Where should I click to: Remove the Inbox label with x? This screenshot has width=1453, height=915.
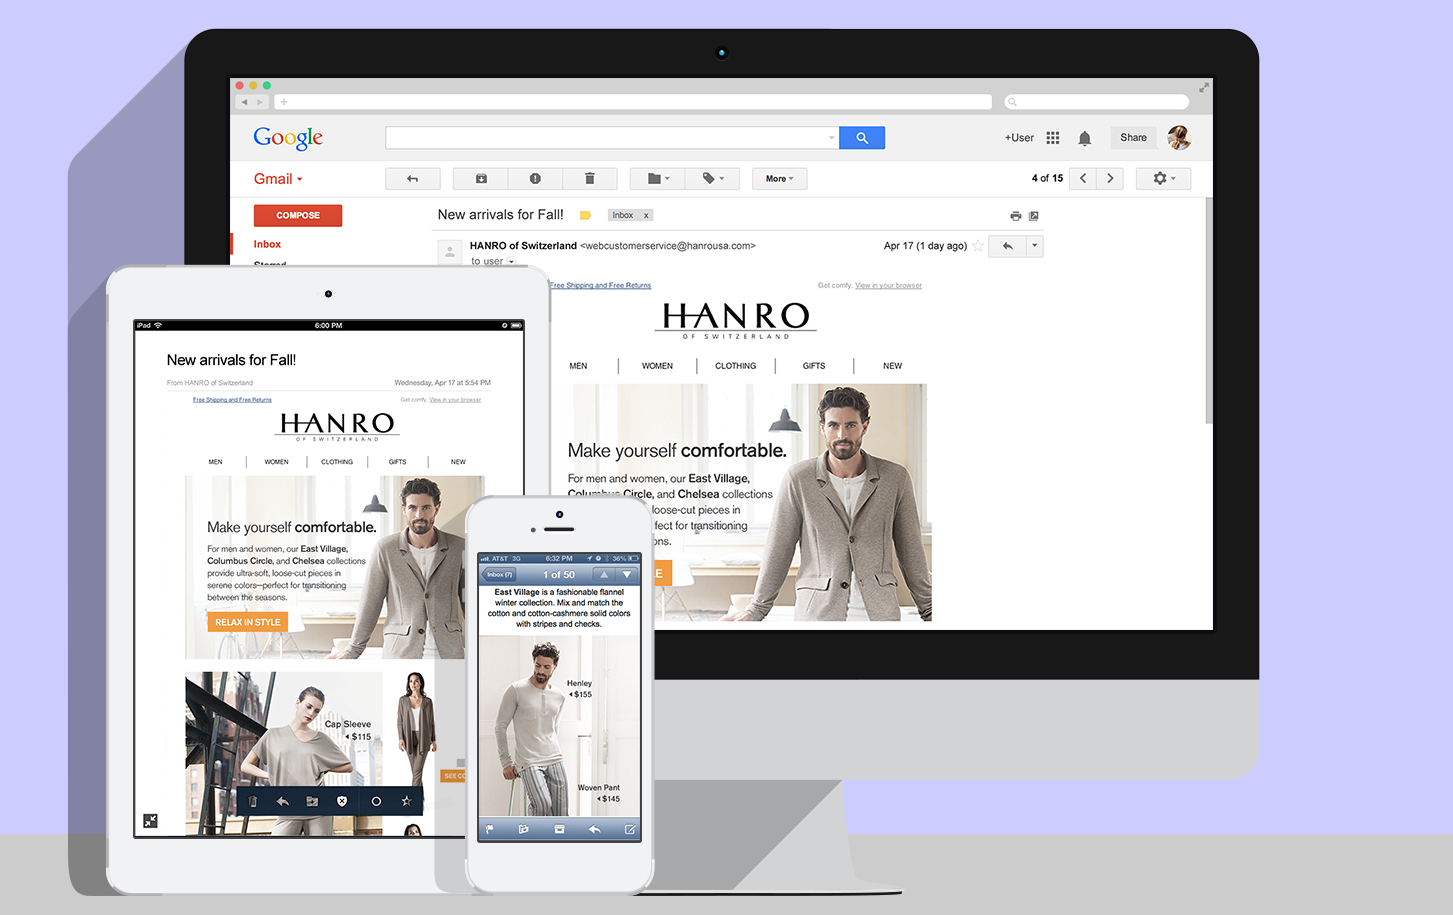tap(647, 215)
